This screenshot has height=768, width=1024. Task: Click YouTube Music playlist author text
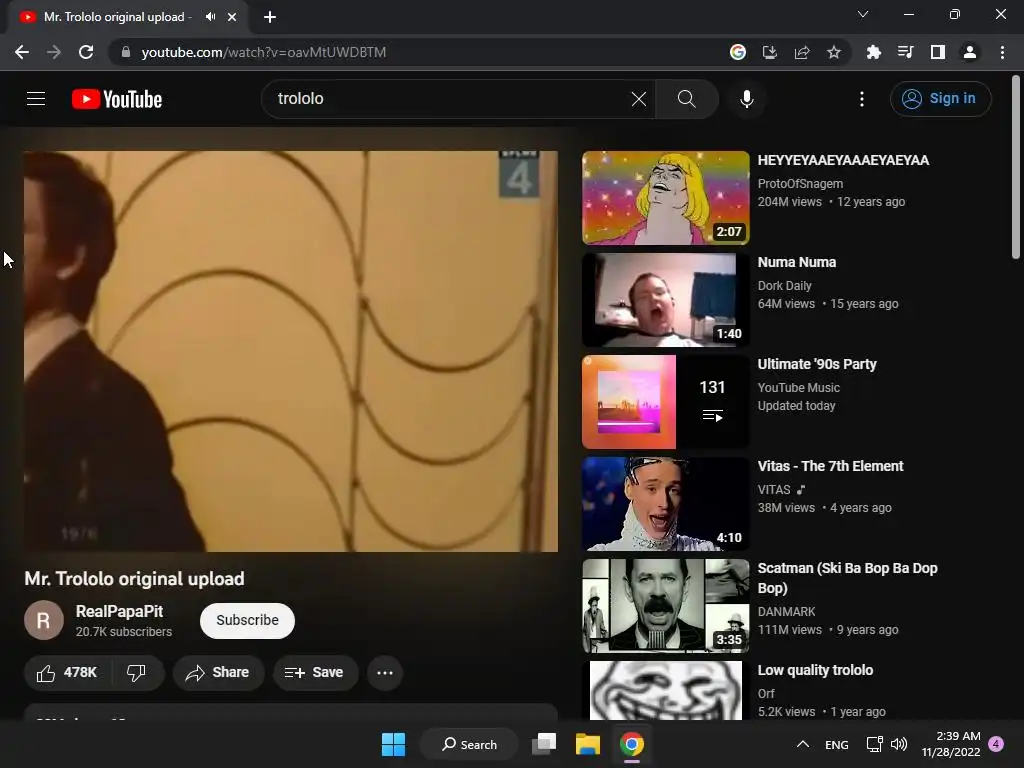coord(798,388)
